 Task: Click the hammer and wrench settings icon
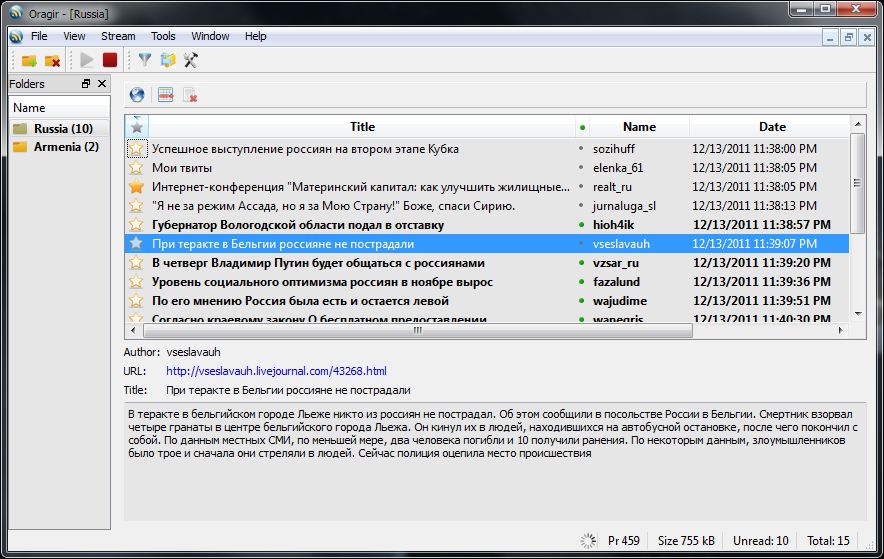(190, 61)
